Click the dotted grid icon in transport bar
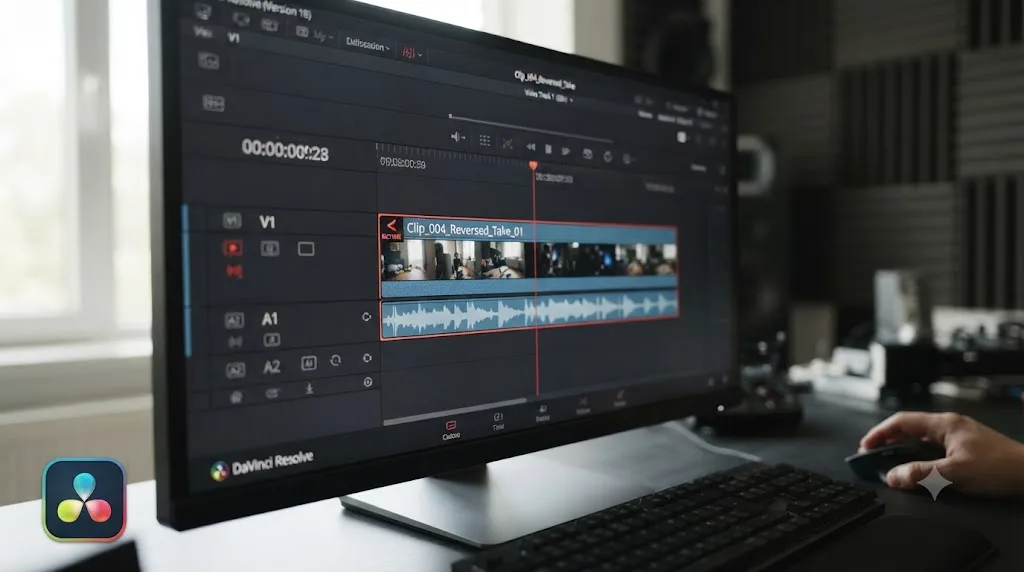The image size is (1024, 572). point(485,140)
